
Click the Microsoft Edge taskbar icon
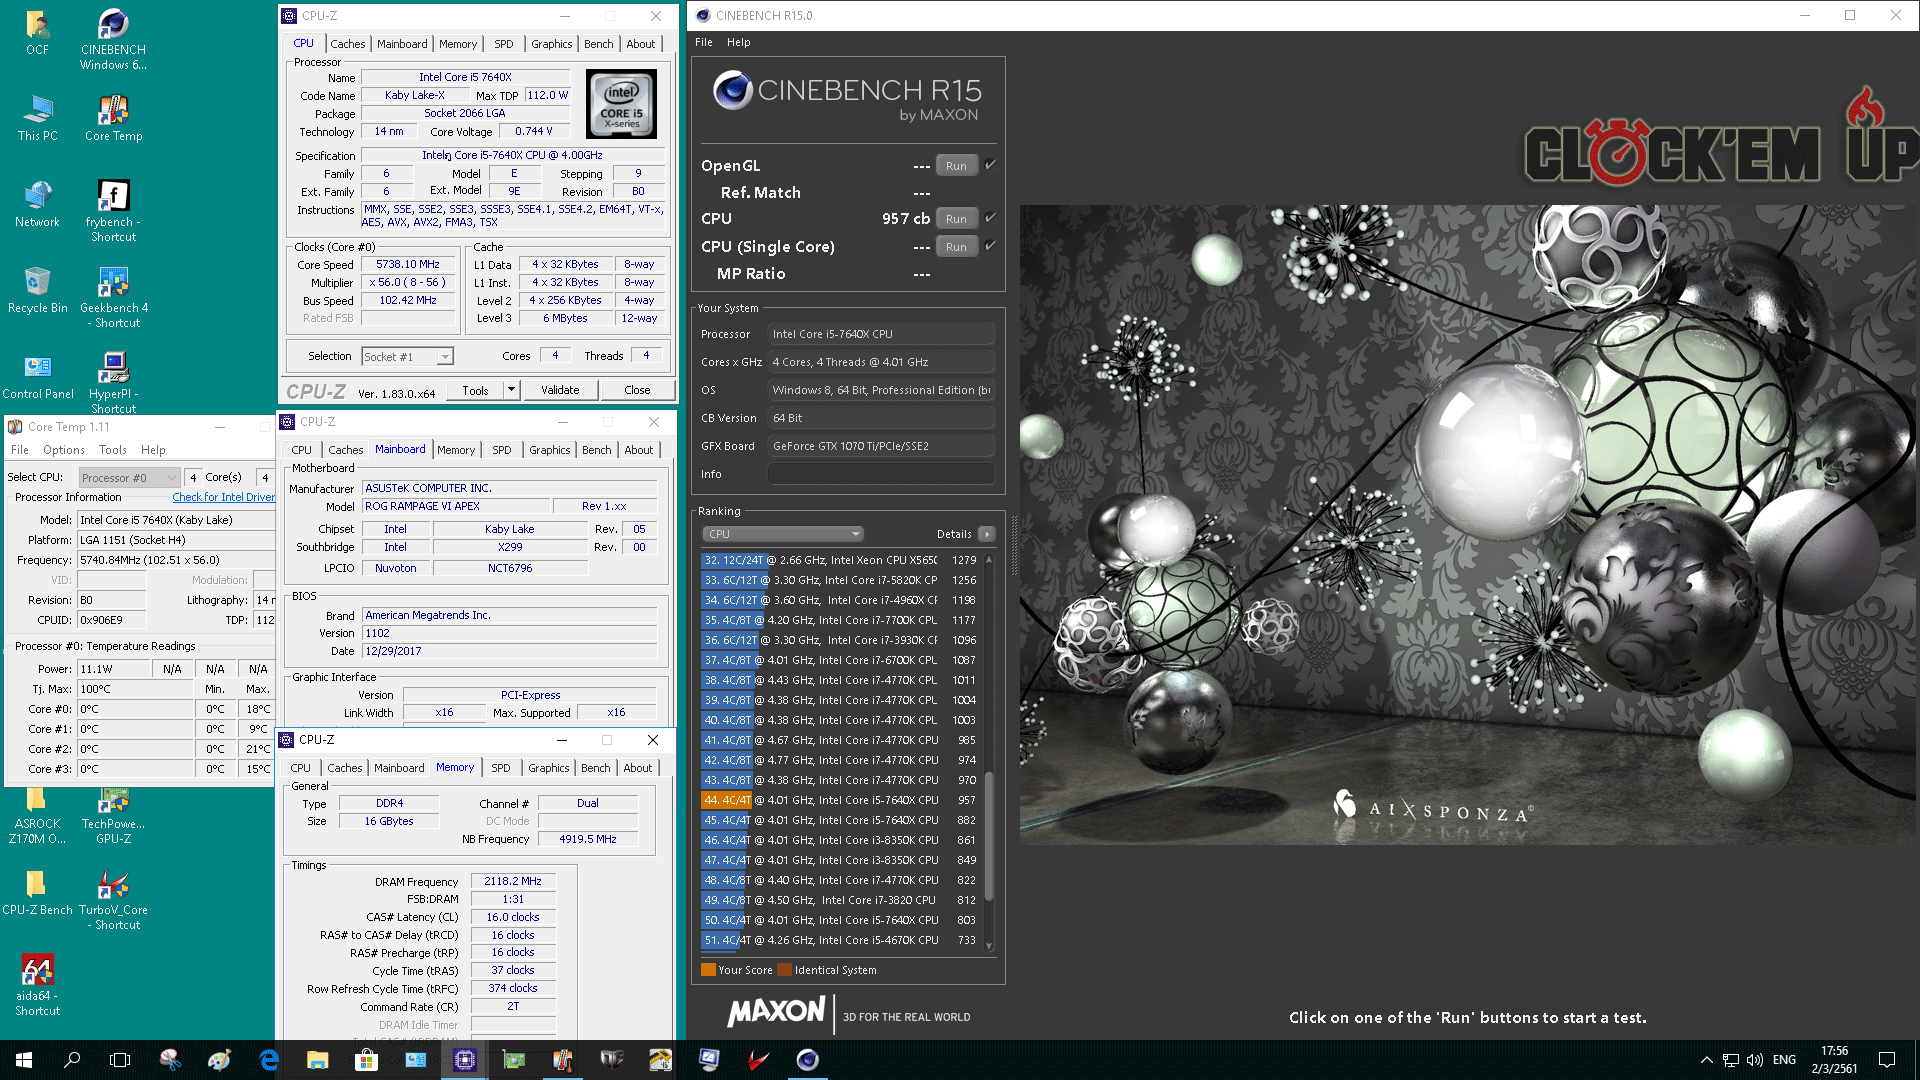click(x=269, y=1060)
